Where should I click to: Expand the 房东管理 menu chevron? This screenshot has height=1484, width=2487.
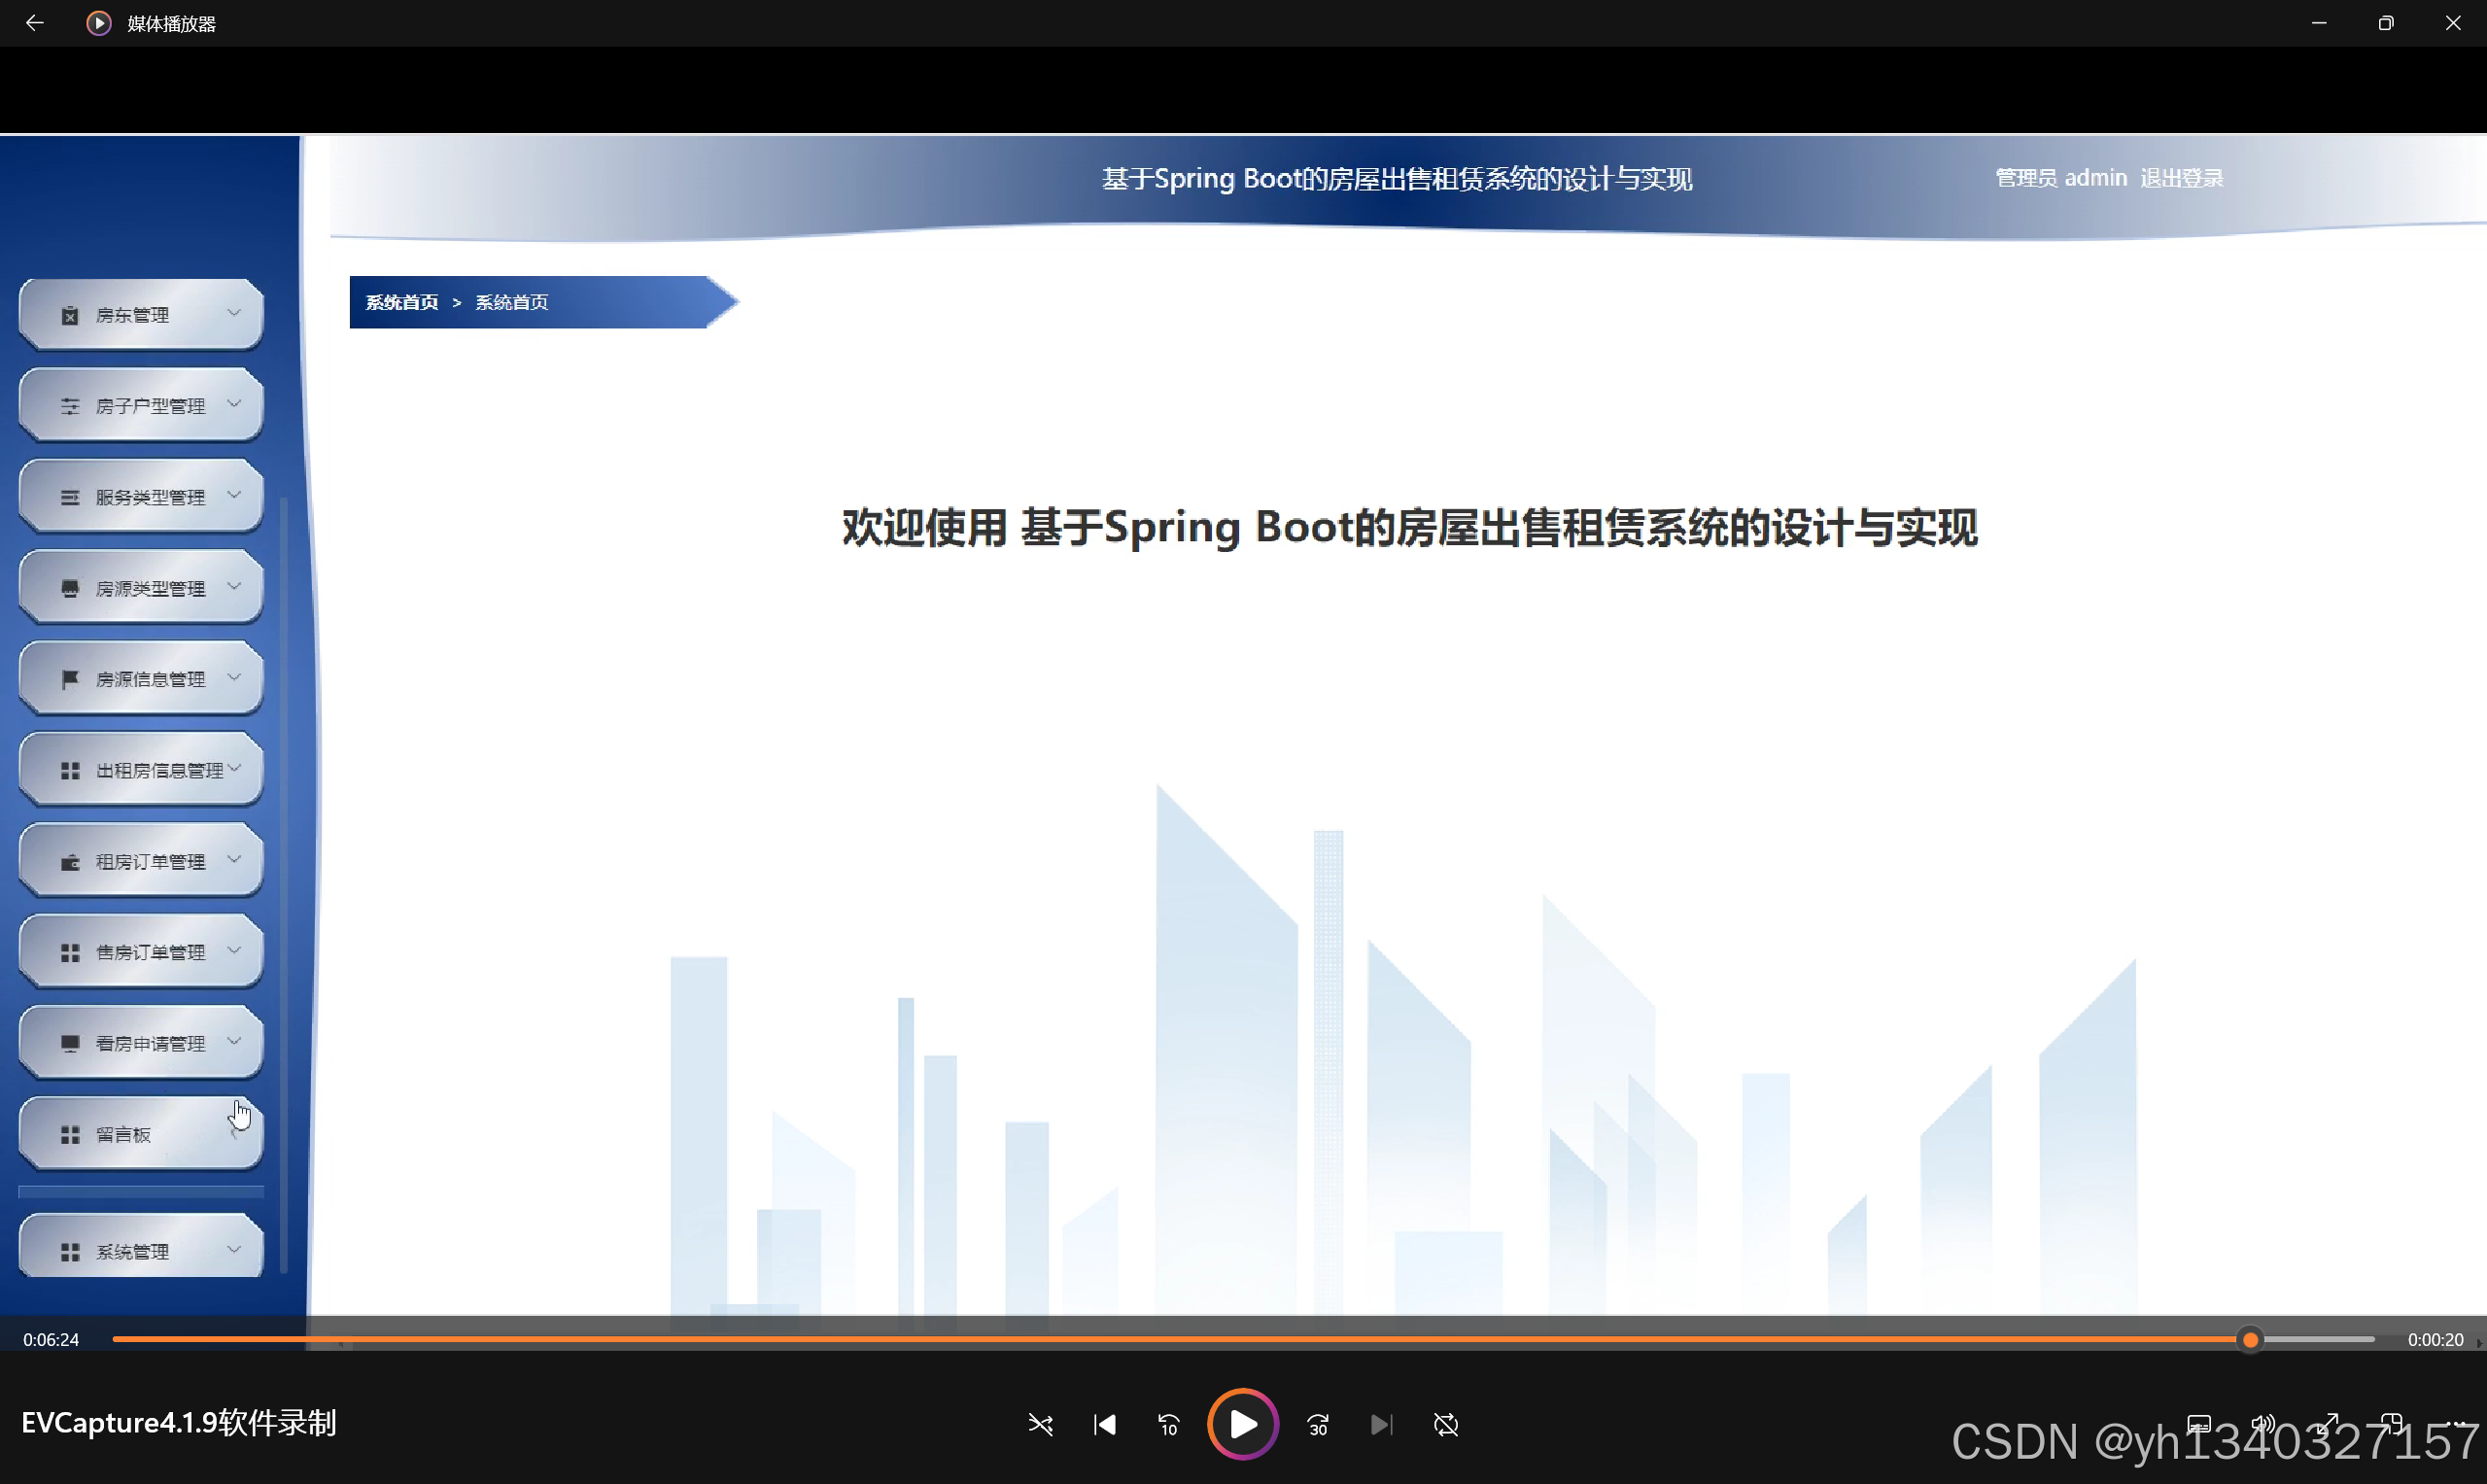point(234,313)
